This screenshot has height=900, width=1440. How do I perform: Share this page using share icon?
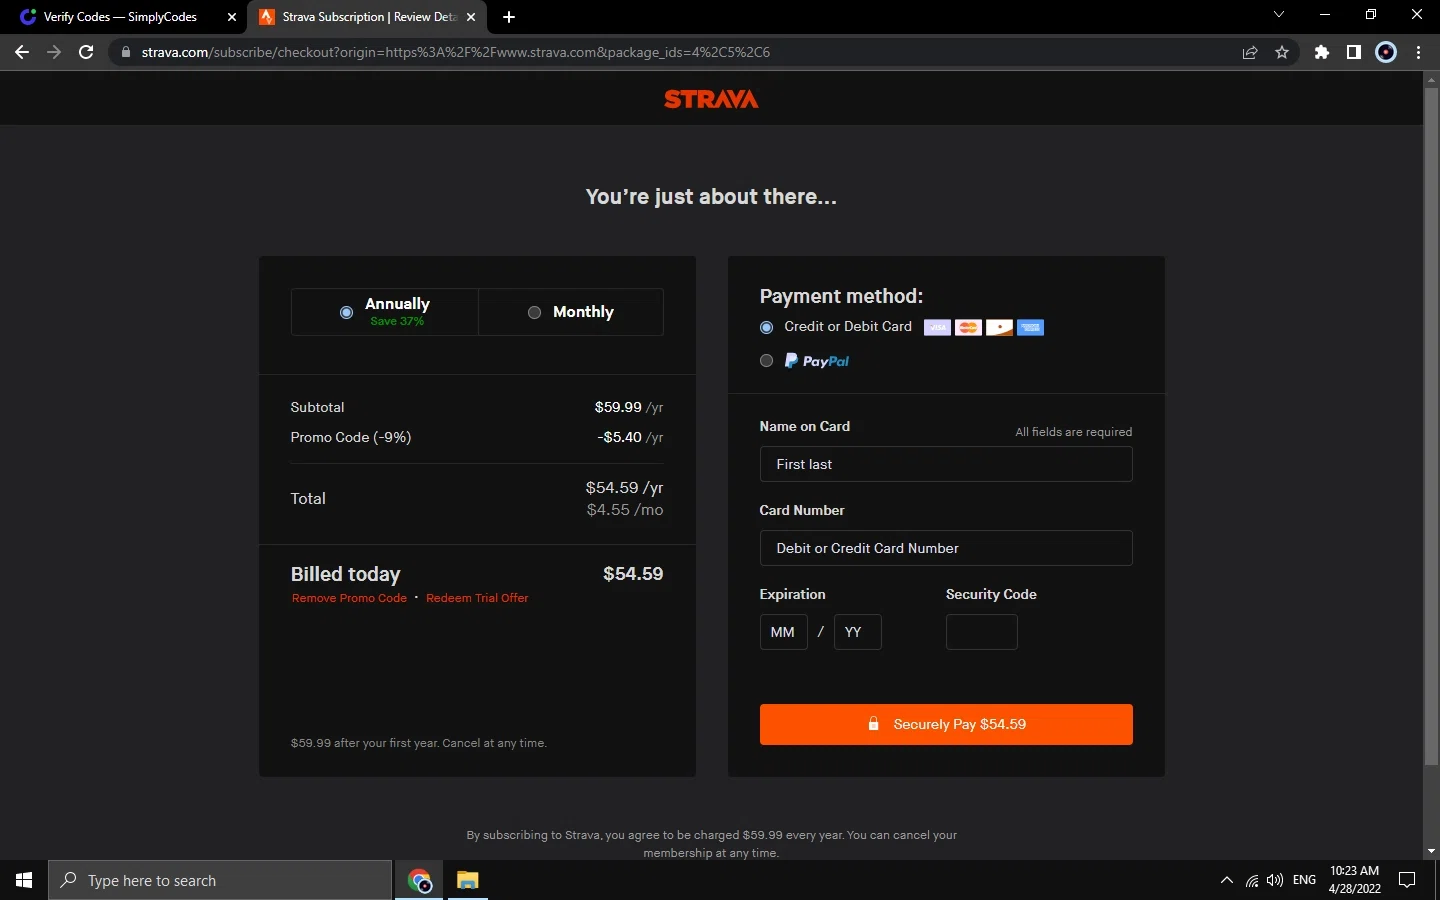click(x=1250, y=52)
